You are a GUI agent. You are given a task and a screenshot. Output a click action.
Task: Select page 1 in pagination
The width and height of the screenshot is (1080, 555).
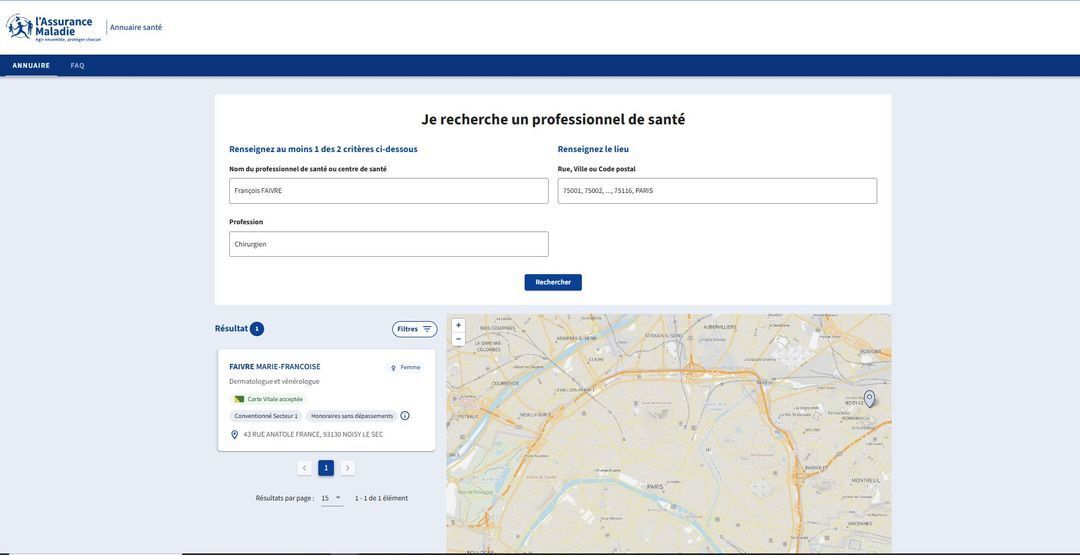click(326, 468)
